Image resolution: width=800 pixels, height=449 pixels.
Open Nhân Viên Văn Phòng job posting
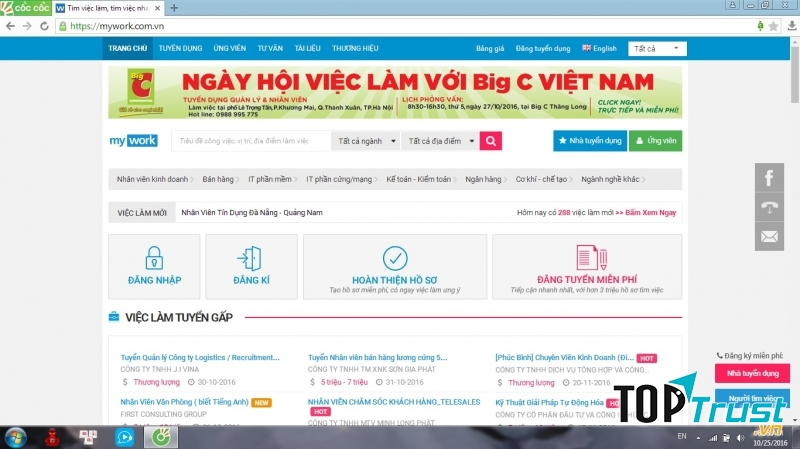185,402
